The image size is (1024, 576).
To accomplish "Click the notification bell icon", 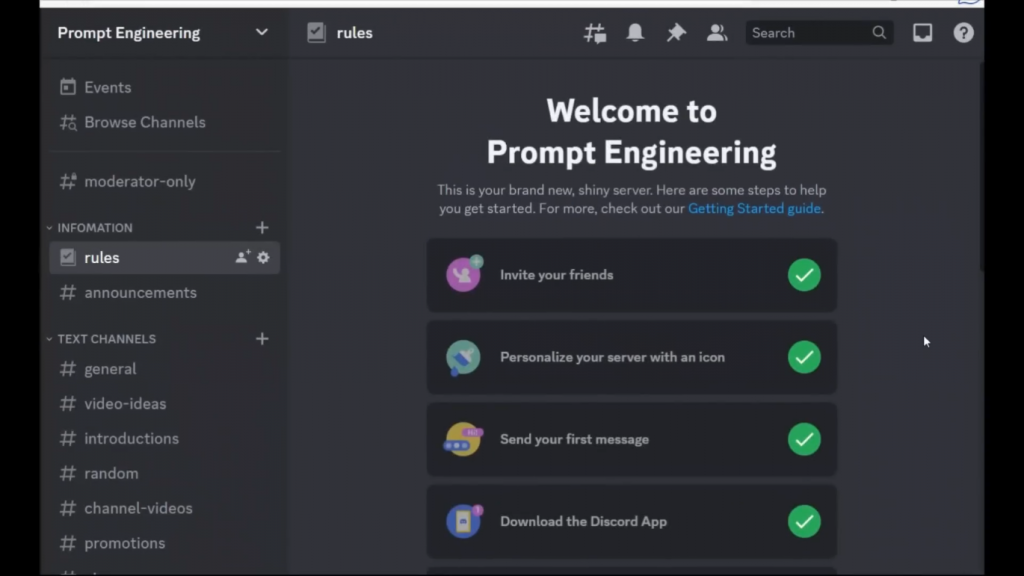I will click(635, 33).
